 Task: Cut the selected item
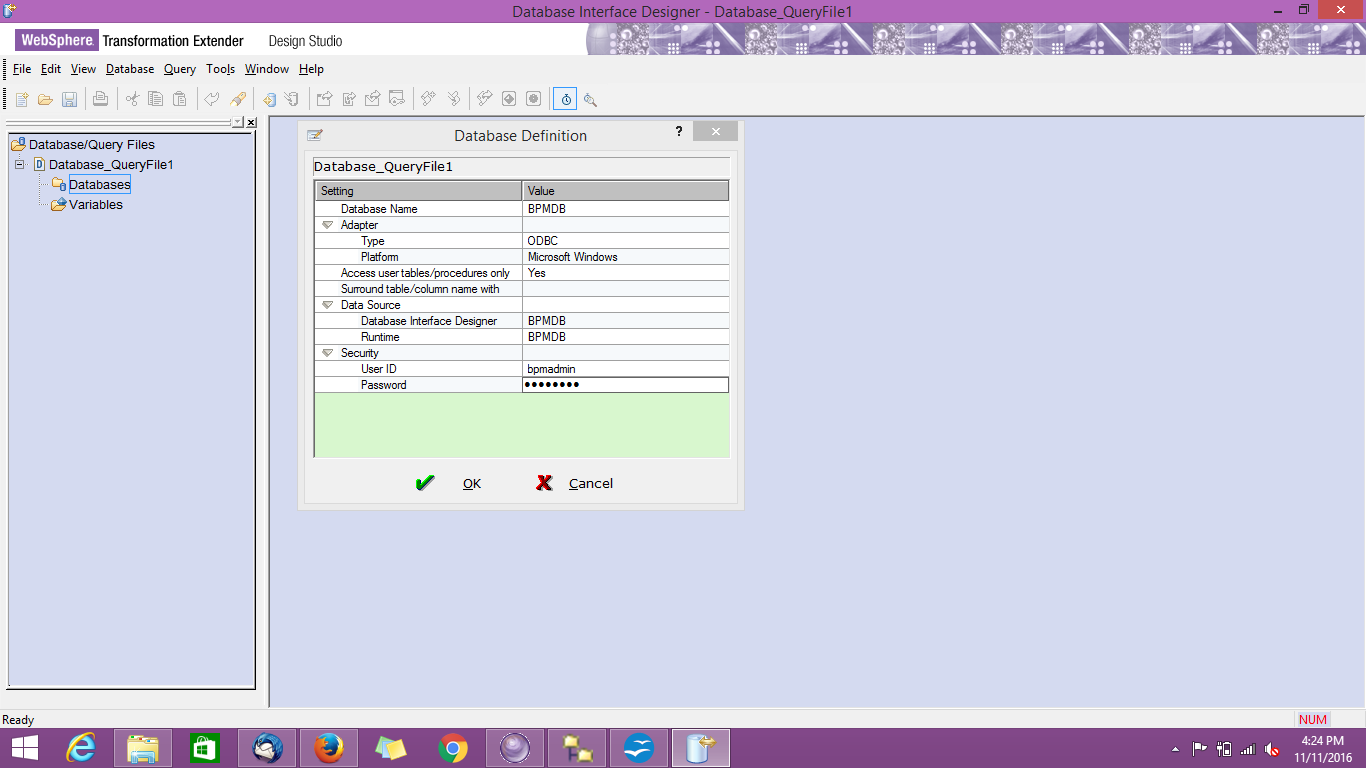pyautogui.click(x=131, y=98)
